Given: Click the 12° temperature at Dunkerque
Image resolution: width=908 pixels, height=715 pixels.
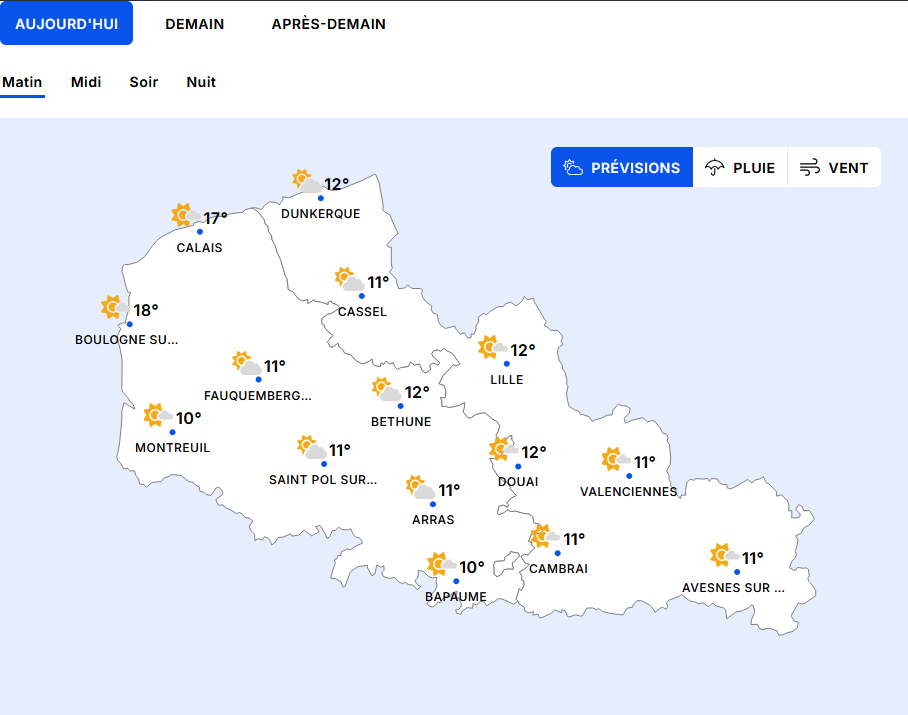Looking at the screenshot, I should coord(336,184).
